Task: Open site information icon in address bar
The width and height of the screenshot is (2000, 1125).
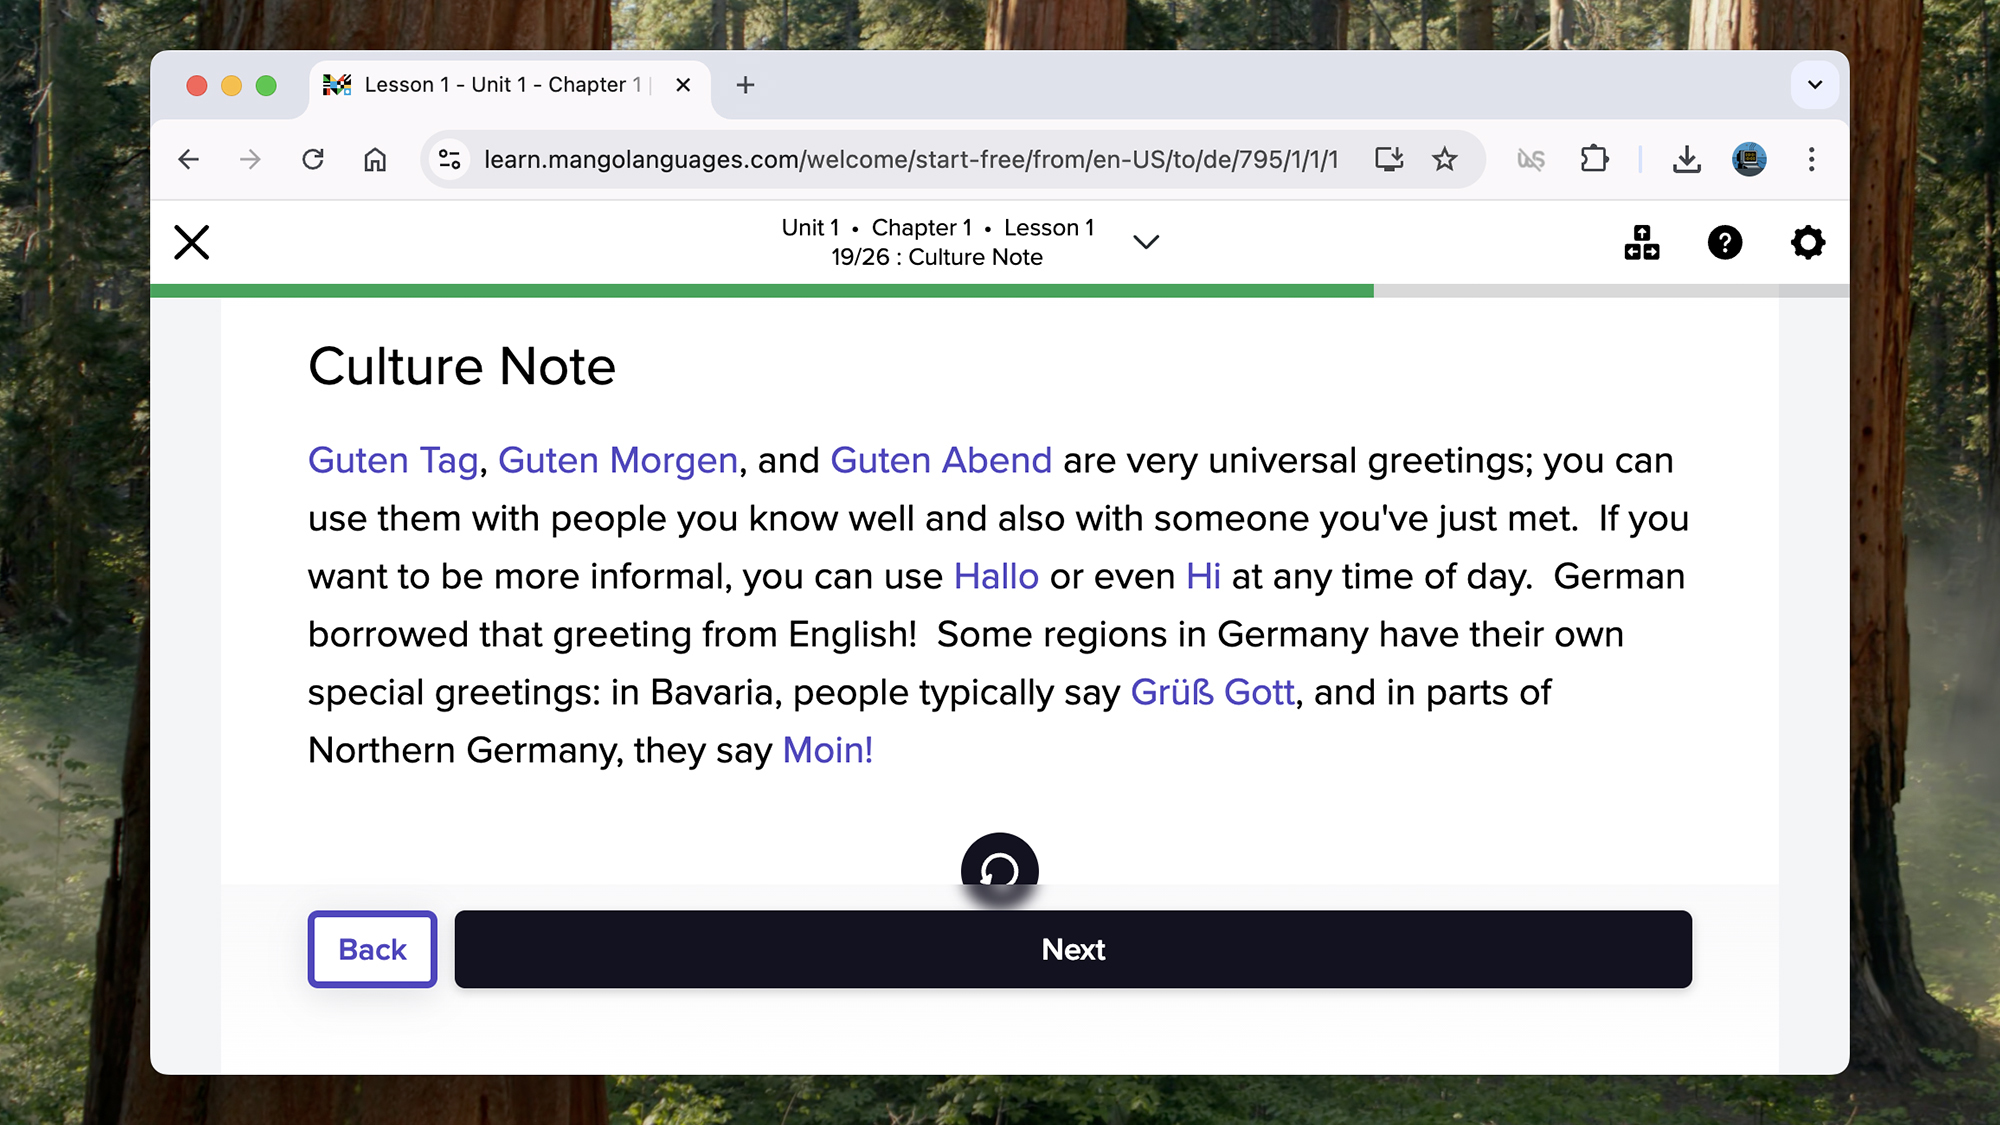Action: pyautogui.click(x=450, y=159)
